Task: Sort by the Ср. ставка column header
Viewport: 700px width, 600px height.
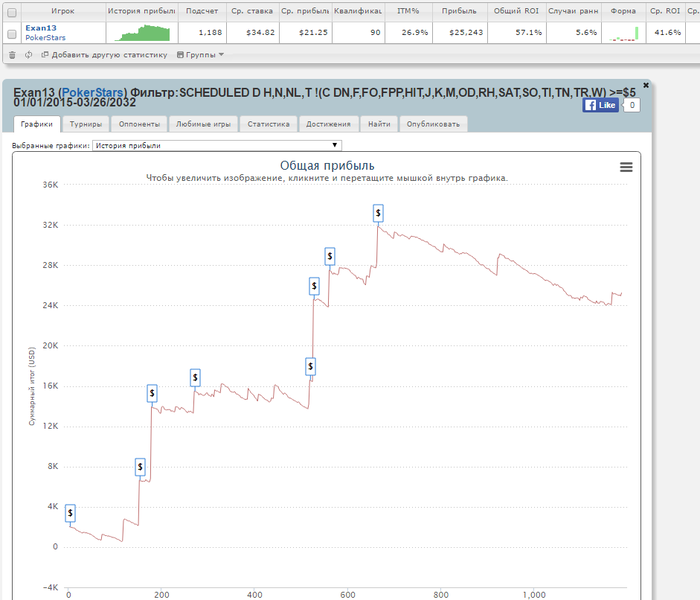Action: point(253,11)
